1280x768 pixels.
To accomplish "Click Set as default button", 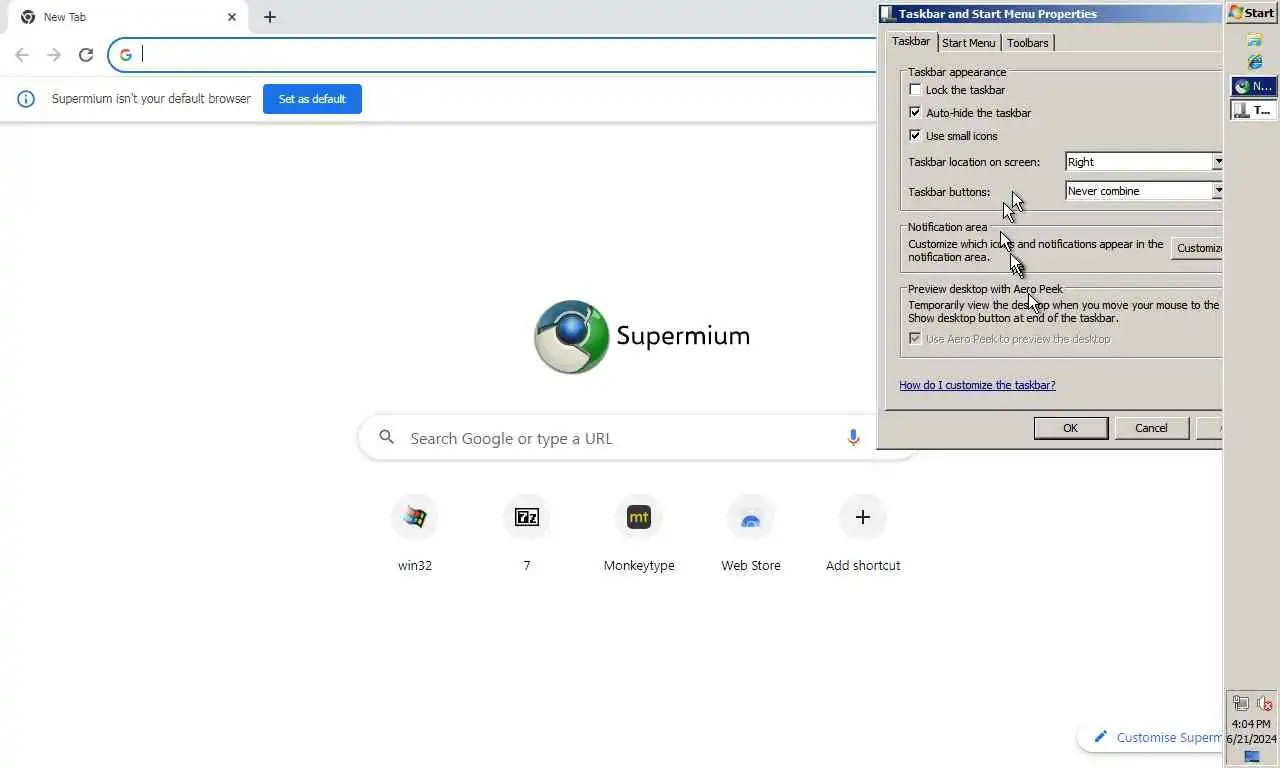I will 312,99.
